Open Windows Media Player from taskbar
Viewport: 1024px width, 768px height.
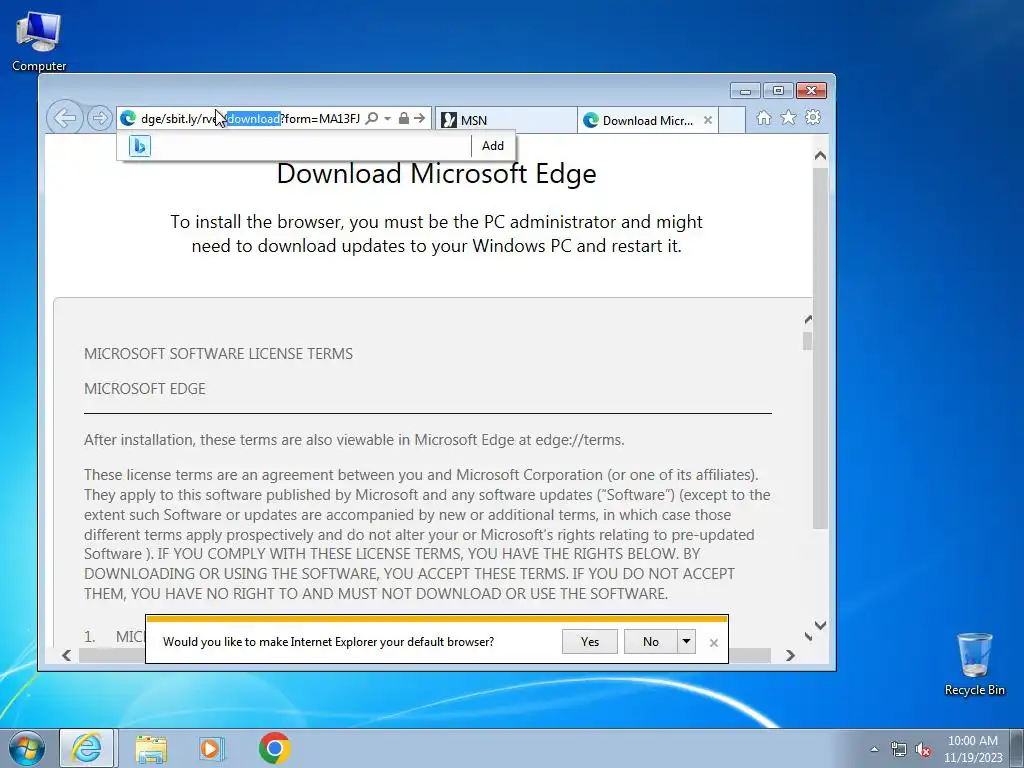click(212, 748)
